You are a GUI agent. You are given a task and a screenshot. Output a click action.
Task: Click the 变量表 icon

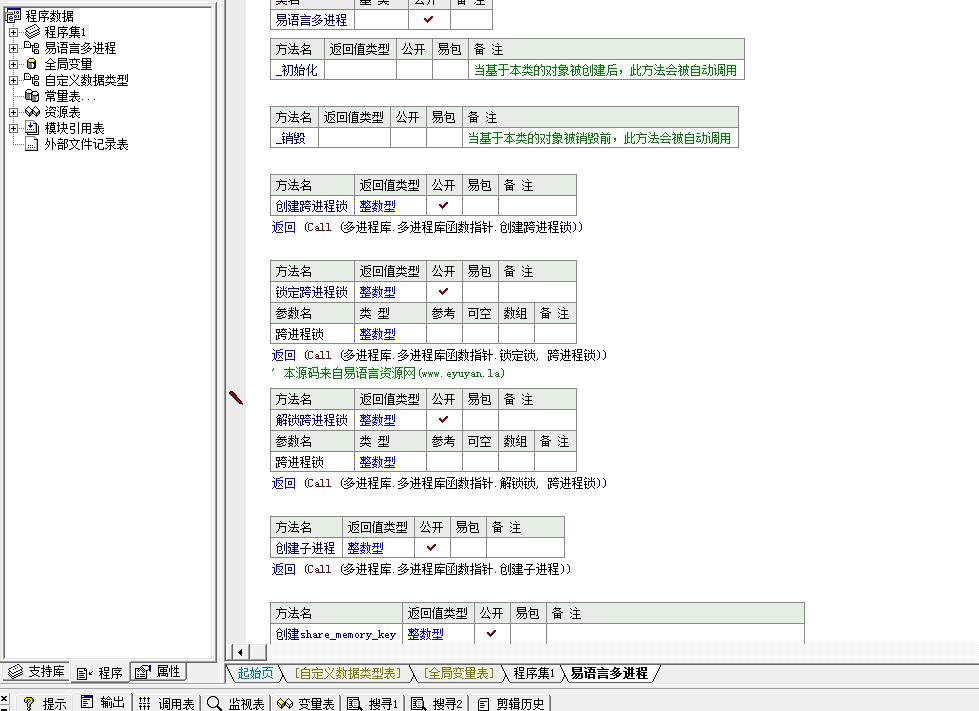click(x=285, y=704)
